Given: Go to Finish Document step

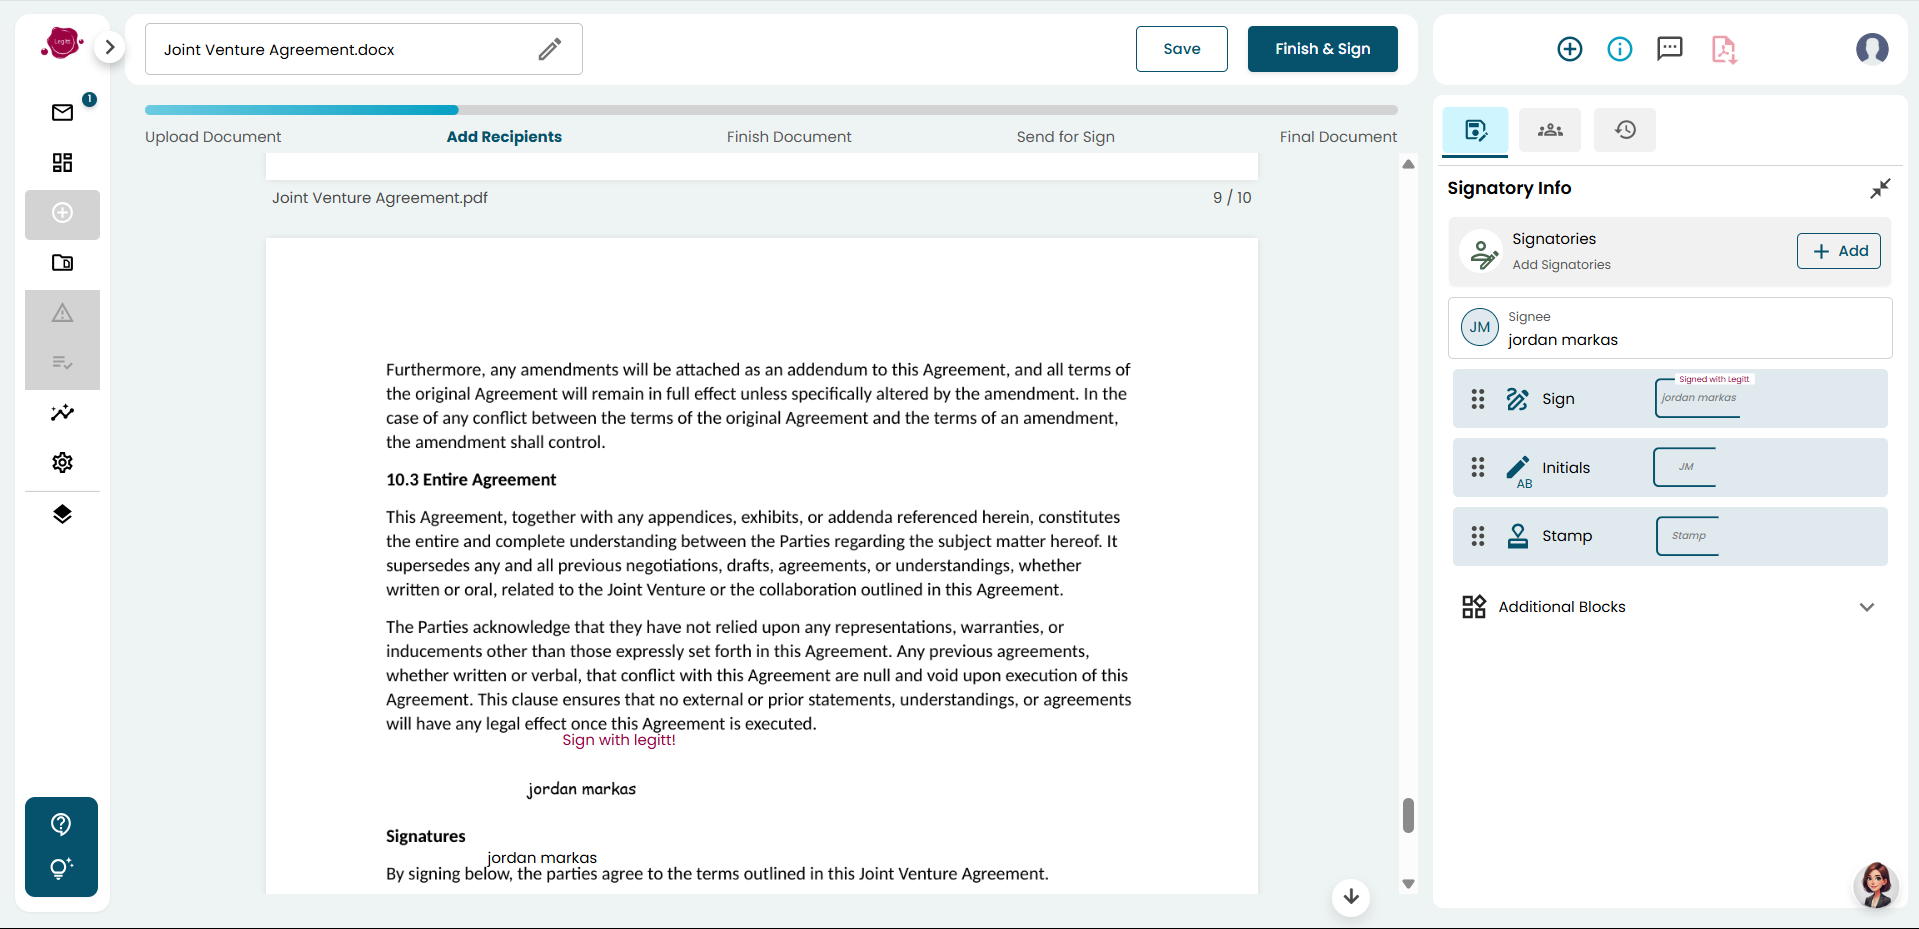Looking at the screenshot, I should [789, 137].
